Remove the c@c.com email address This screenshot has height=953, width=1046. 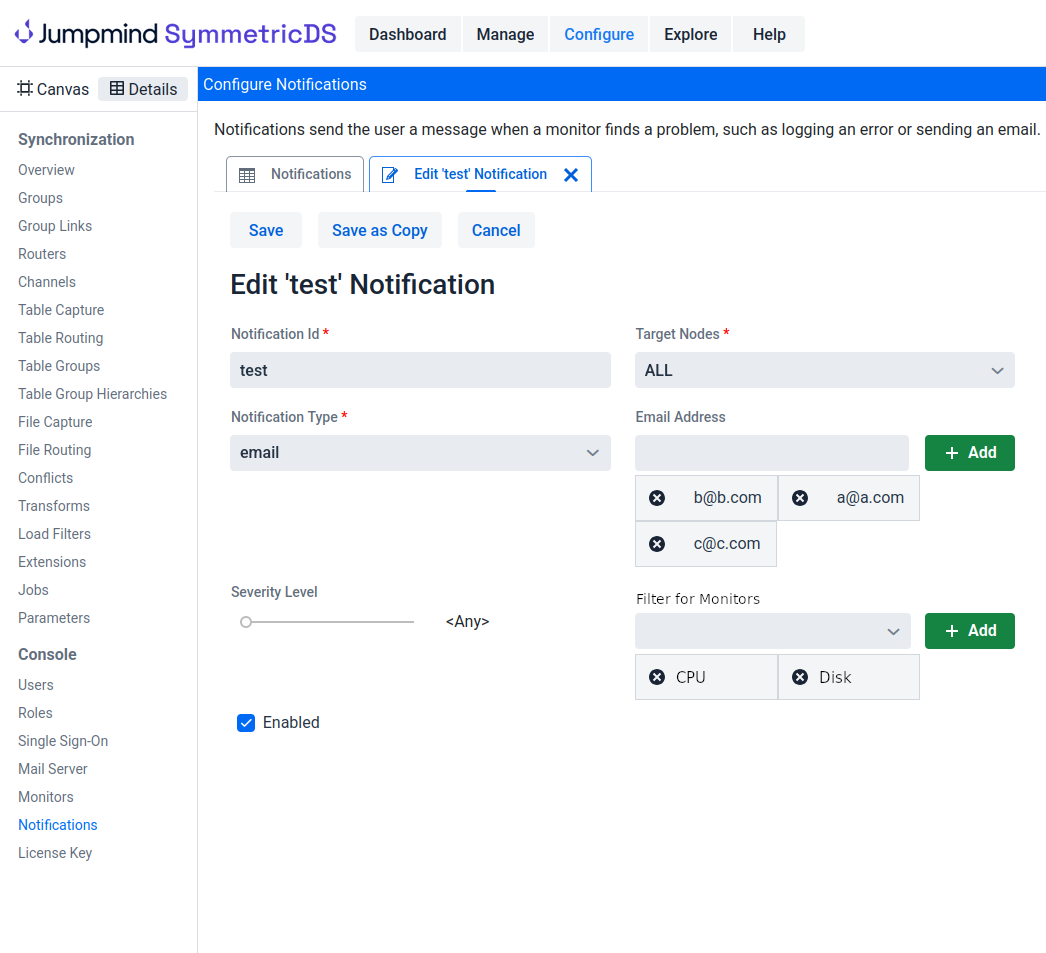[x=657, y=544]
